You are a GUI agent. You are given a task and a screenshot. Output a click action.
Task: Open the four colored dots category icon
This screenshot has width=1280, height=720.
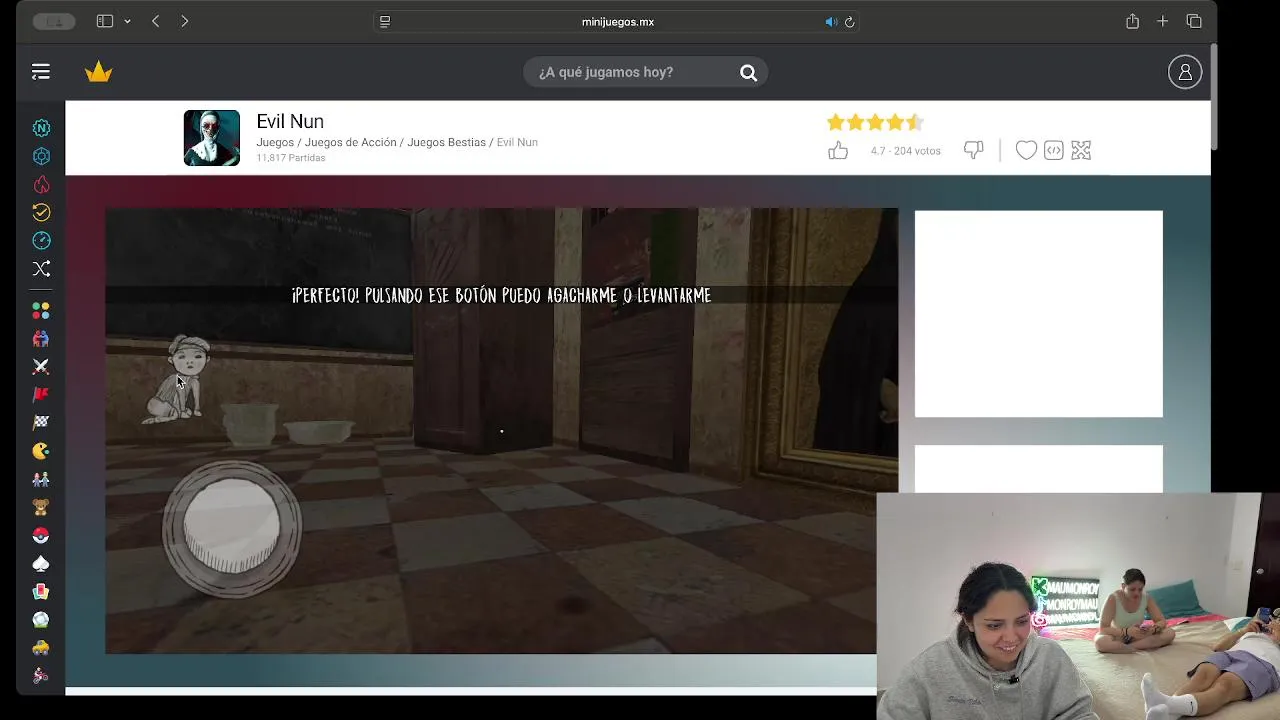coord(41,311)
